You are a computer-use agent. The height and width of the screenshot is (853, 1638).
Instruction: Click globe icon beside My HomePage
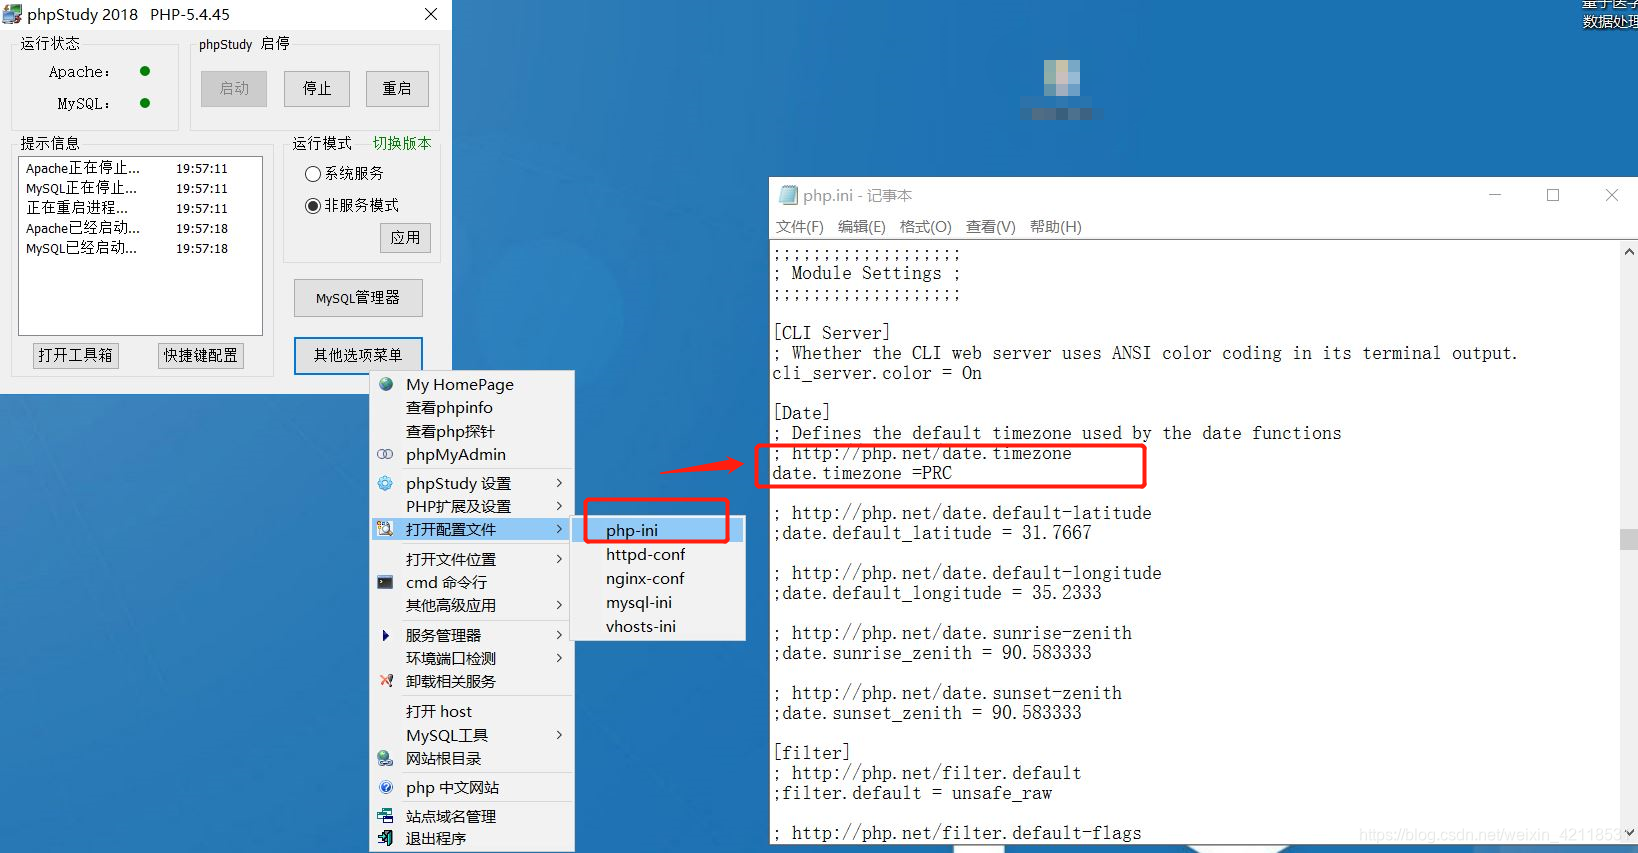tap(386, 384)
